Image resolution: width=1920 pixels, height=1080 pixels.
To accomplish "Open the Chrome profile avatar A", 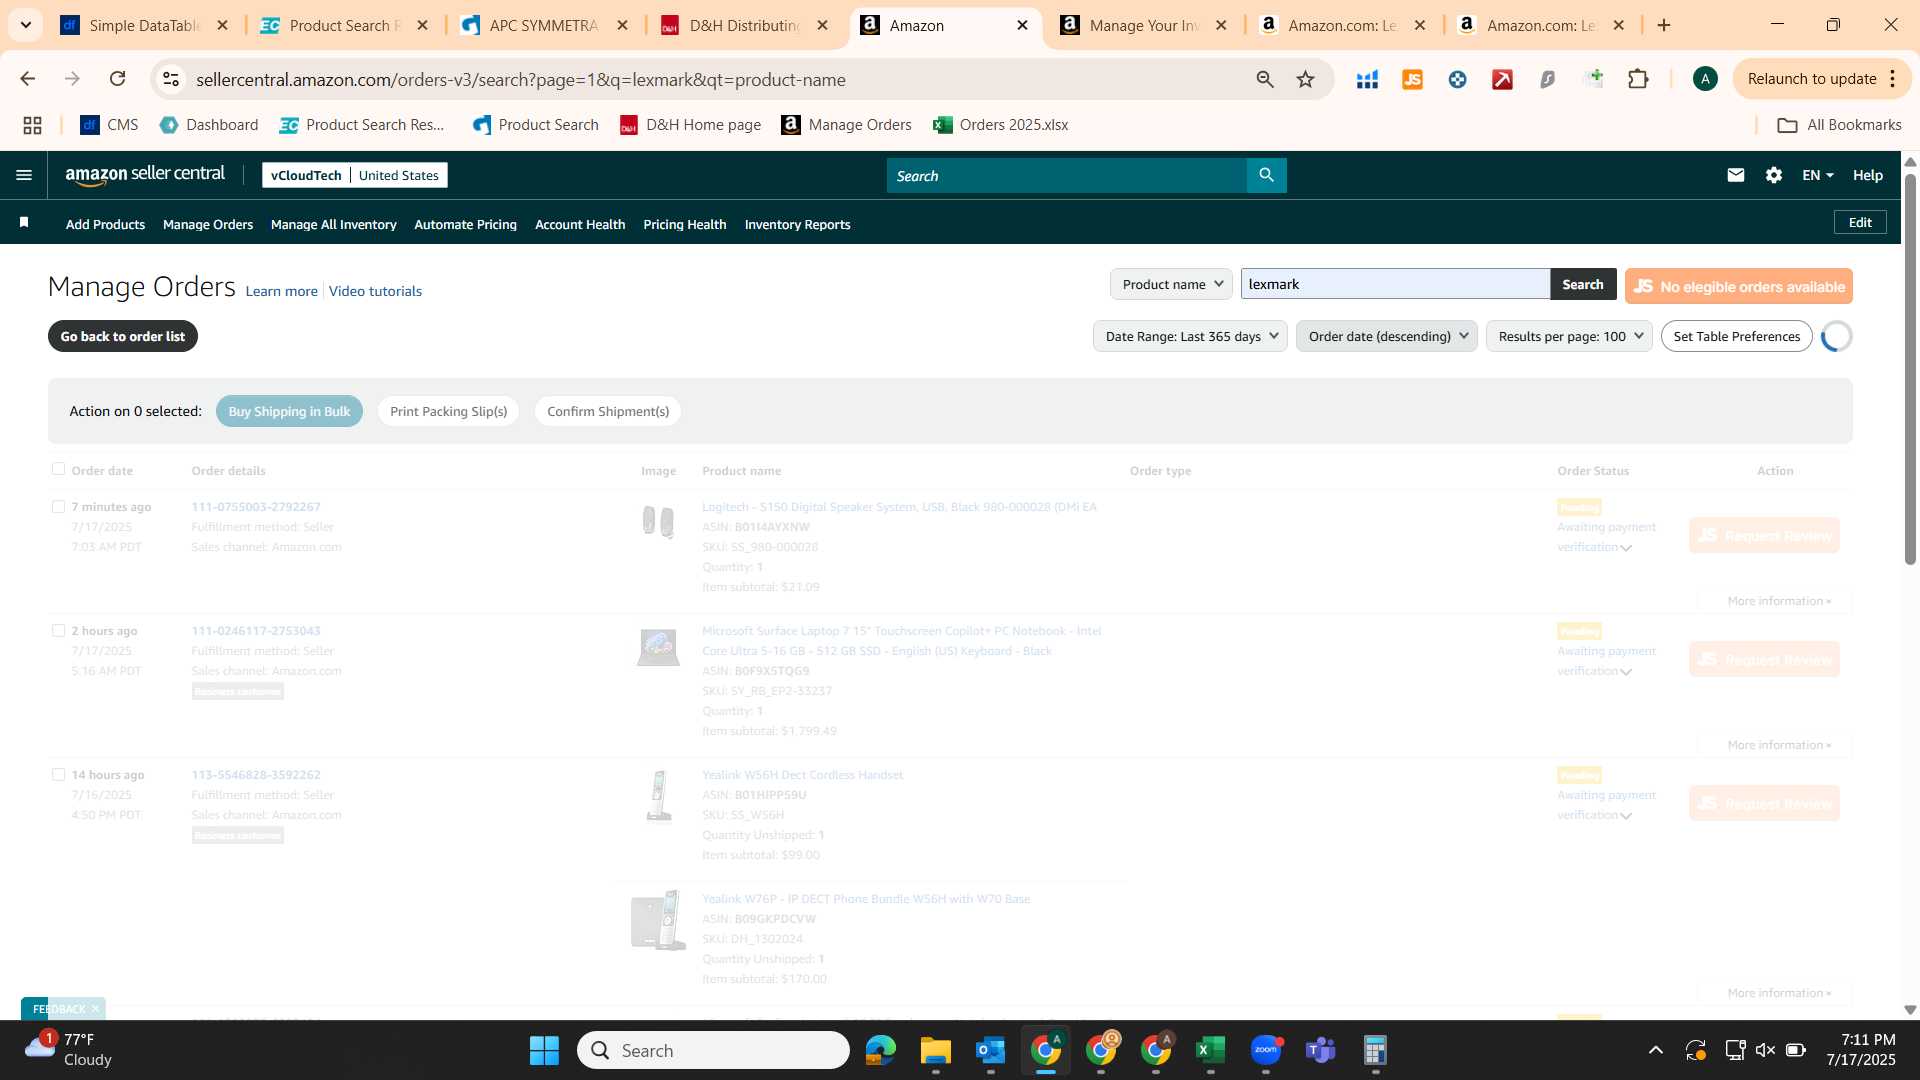I will 1705,79.
